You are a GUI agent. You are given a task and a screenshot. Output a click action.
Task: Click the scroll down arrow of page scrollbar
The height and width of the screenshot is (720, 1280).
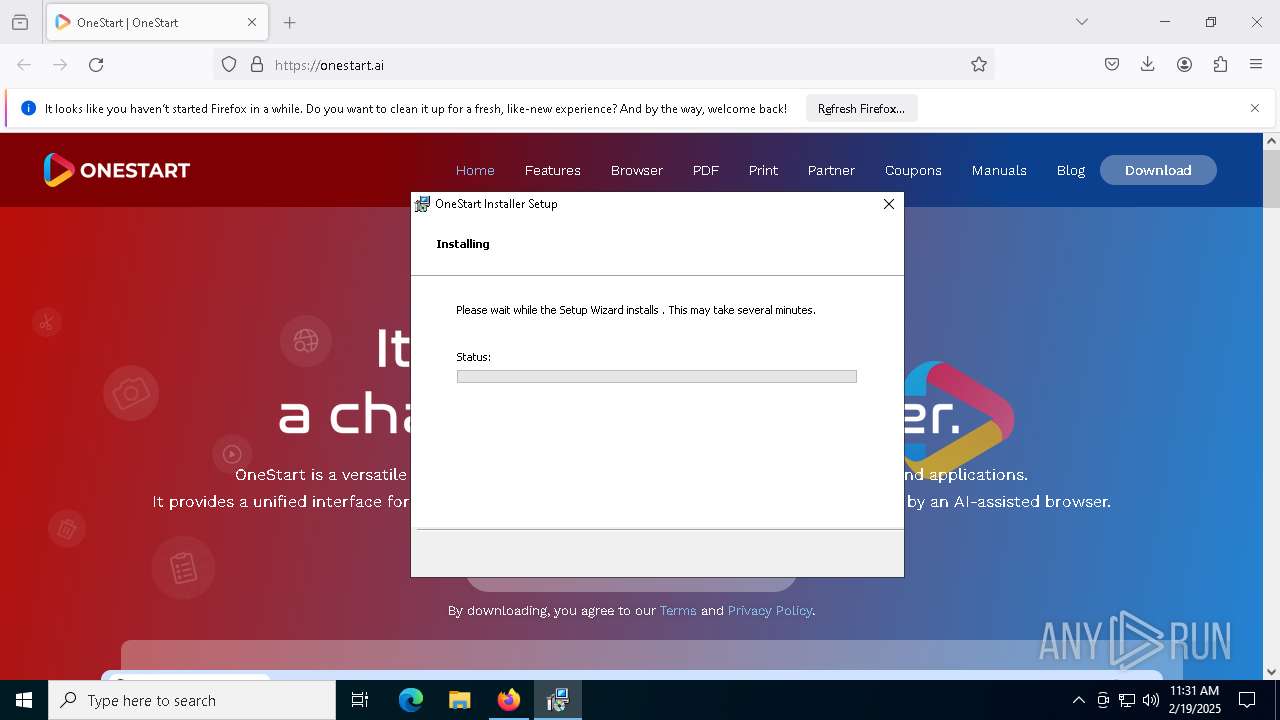1271,672
